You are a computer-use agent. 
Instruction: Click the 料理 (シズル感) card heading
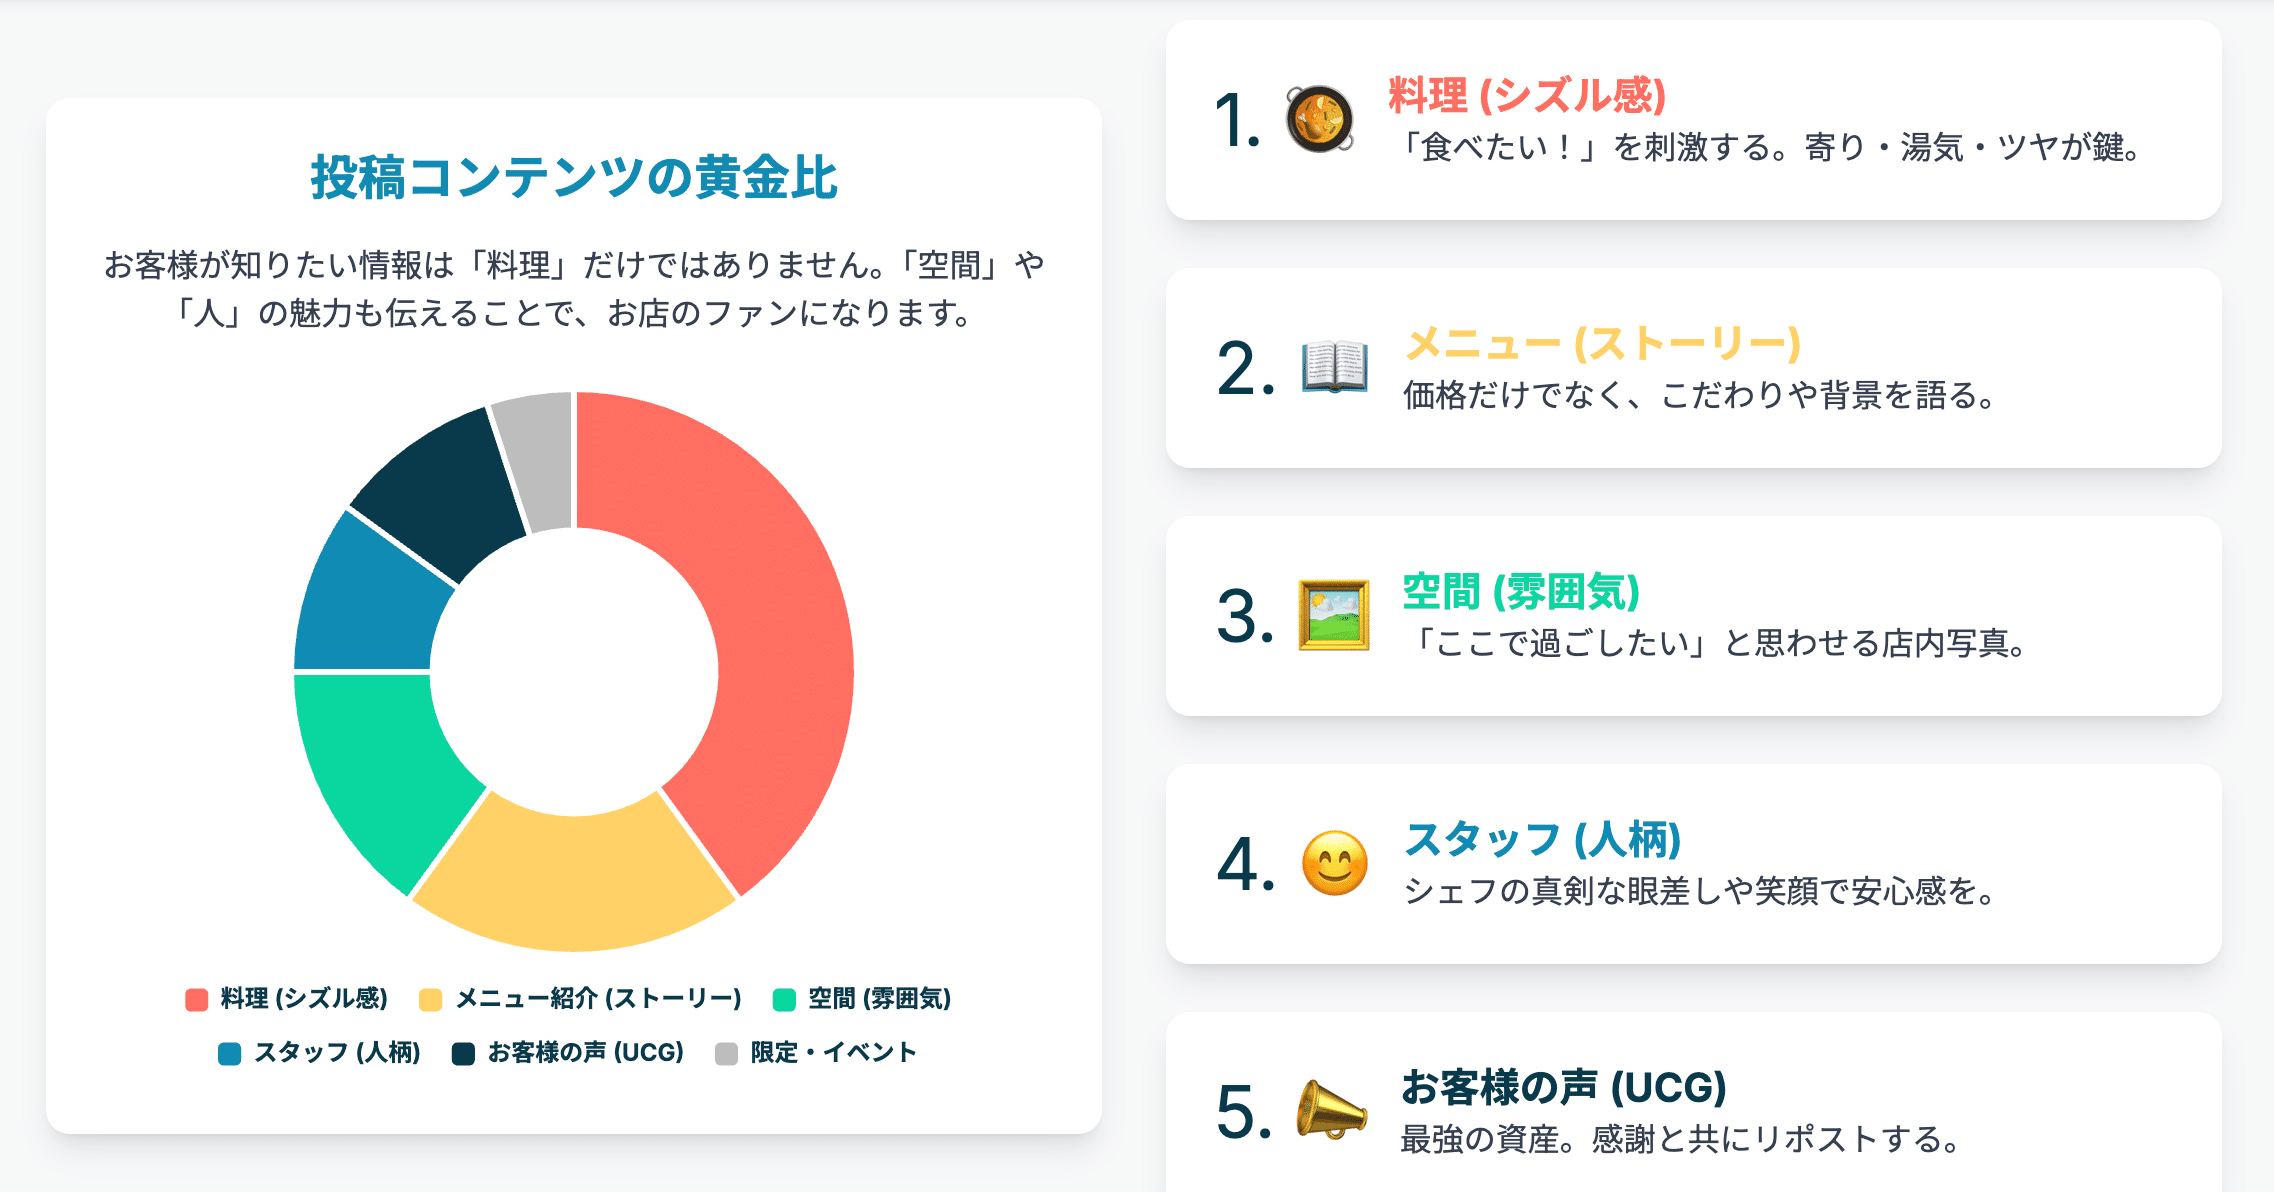tap(1526, 96)
